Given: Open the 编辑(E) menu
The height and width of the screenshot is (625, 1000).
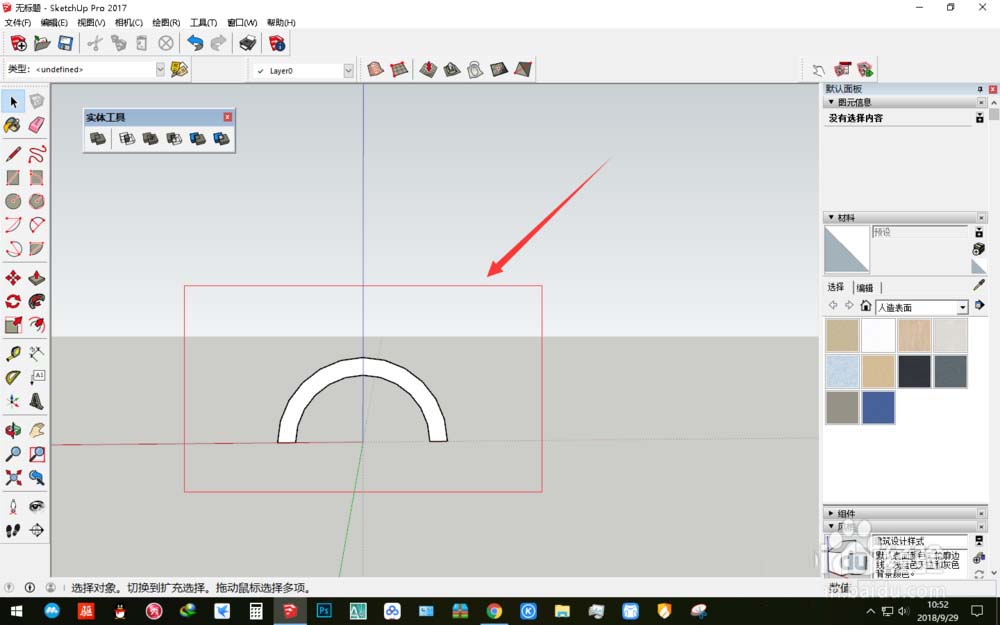Looking at the screenshot, I should click(54, 22).
